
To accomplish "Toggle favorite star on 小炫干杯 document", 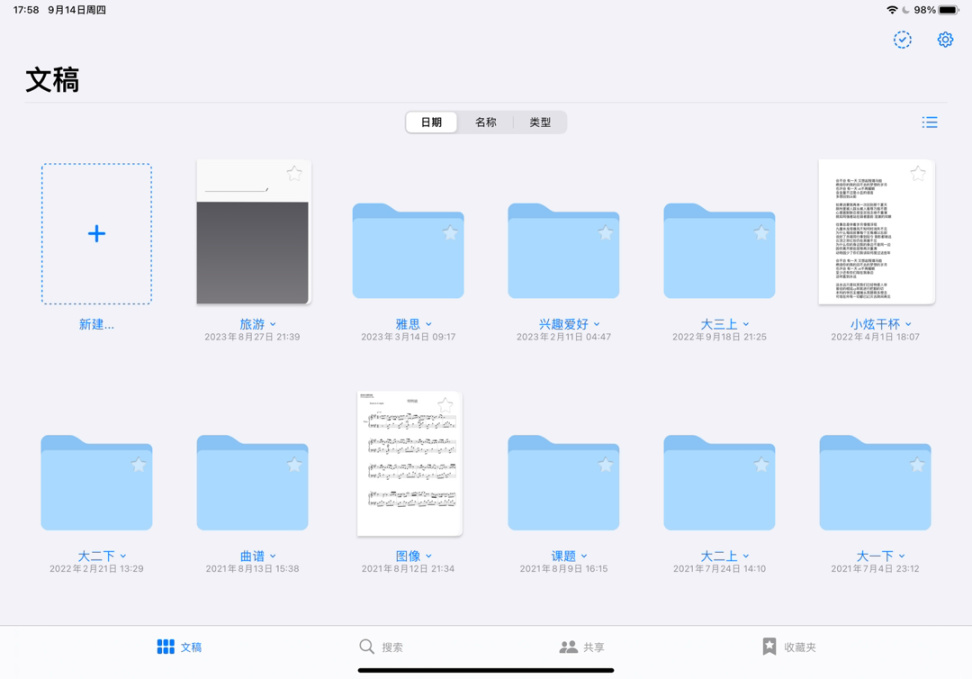I will click(918, 173).
